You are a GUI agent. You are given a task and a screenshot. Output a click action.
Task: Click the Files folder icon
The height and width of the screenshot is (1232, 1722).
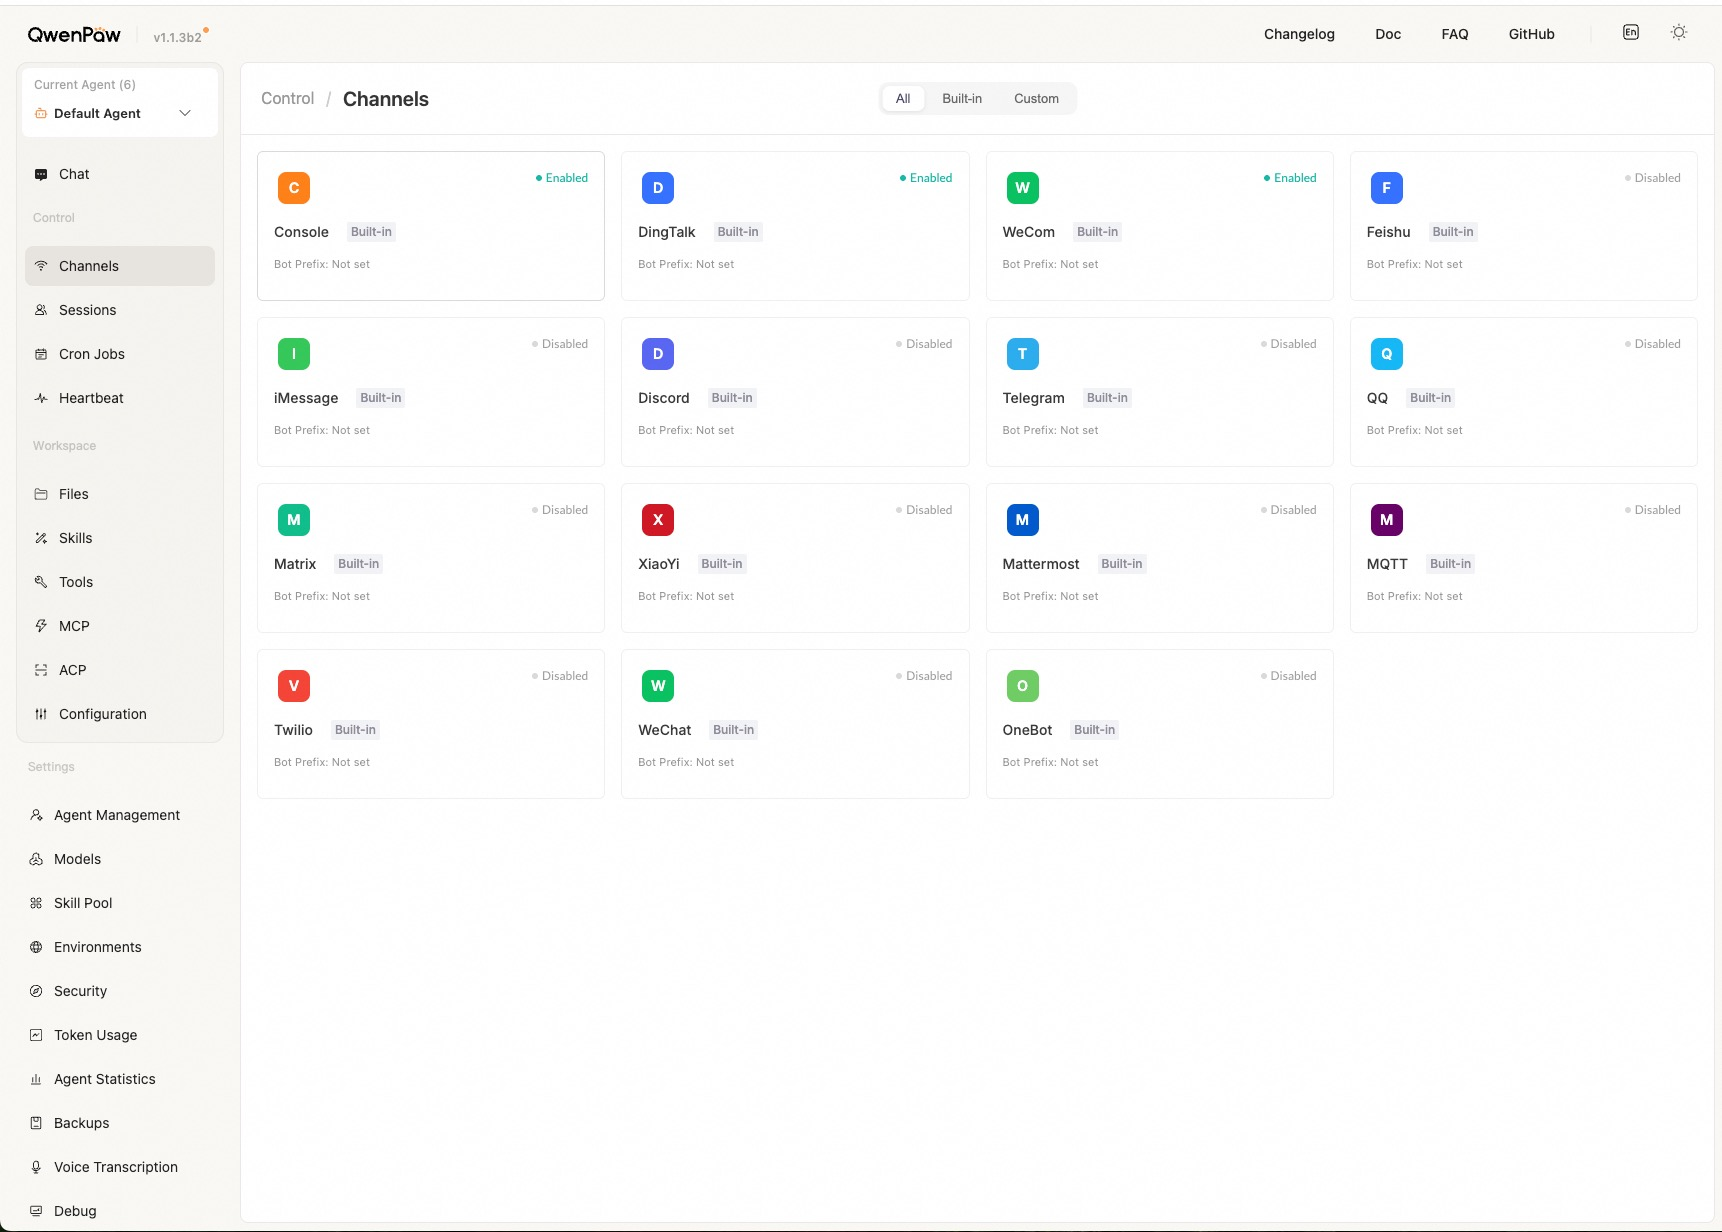tap(41, 494)
